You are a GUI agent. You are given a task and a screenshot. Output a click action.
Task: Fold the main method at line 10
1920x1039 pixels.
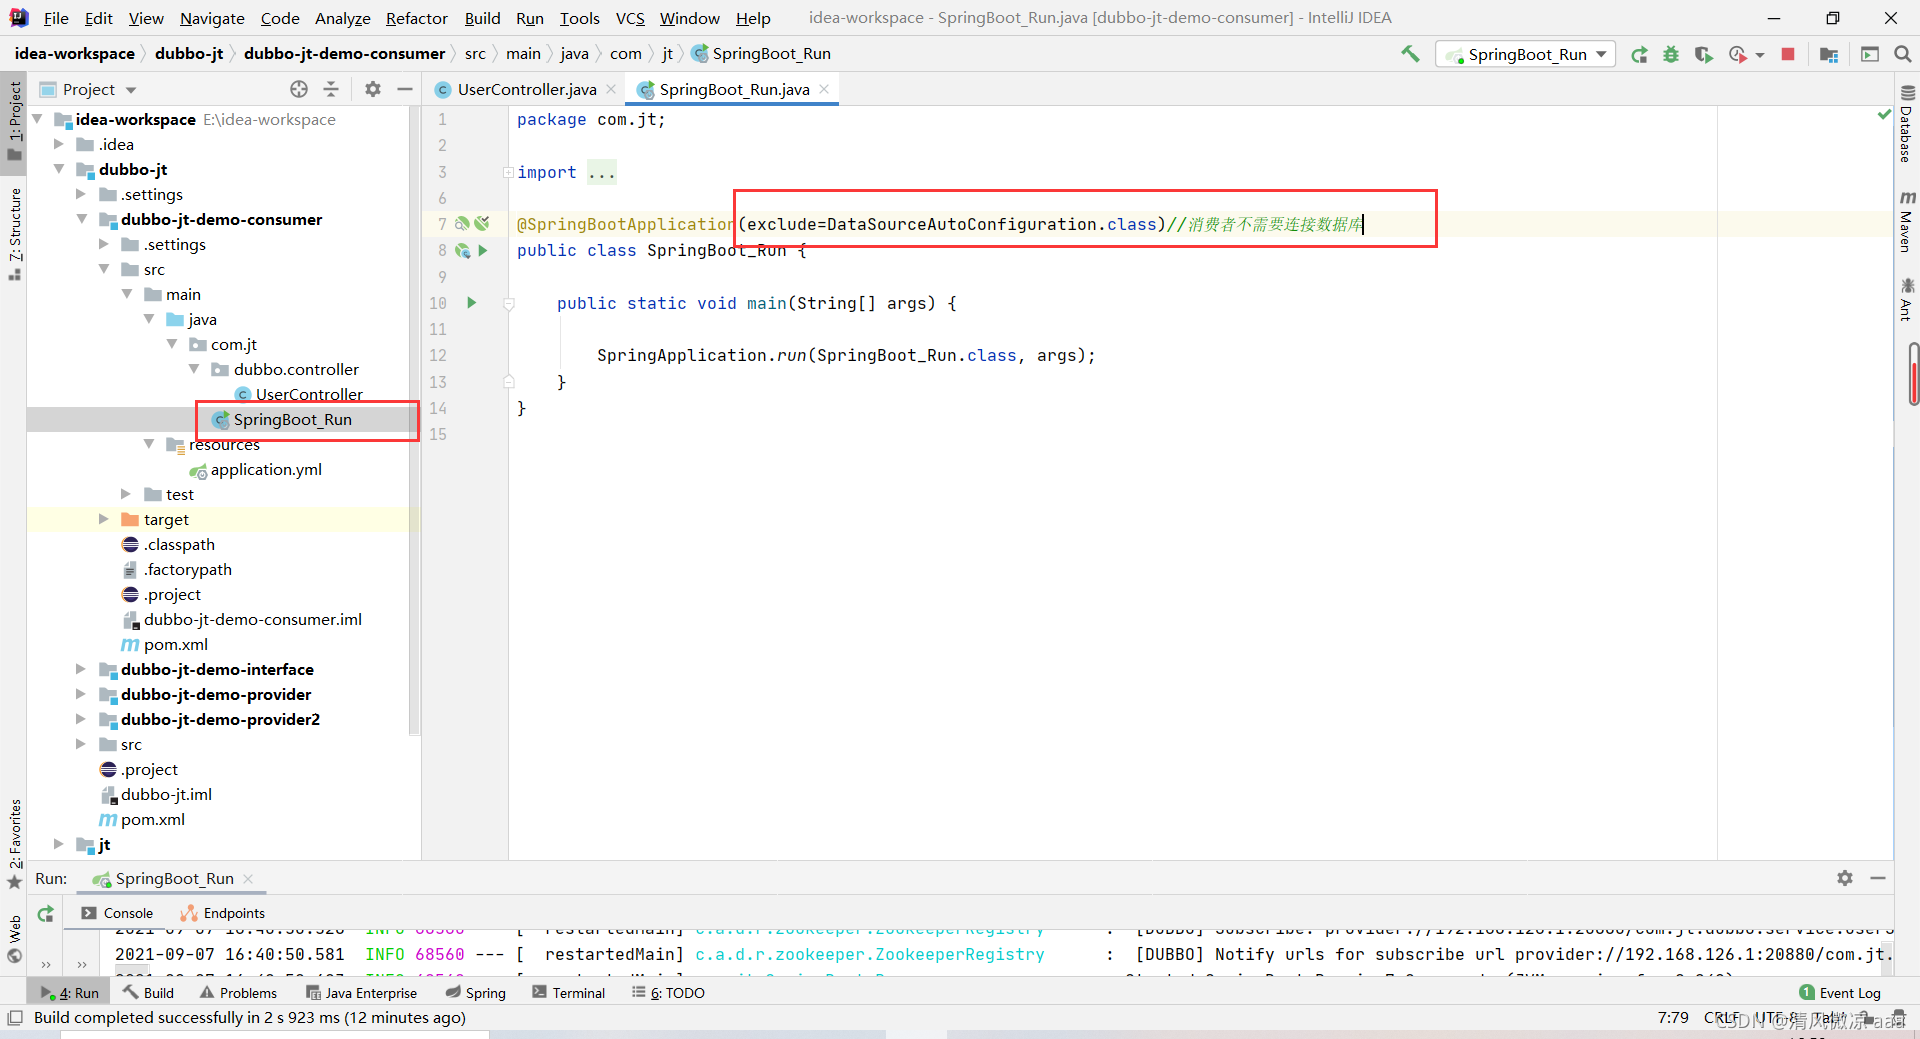click(508, 303)
